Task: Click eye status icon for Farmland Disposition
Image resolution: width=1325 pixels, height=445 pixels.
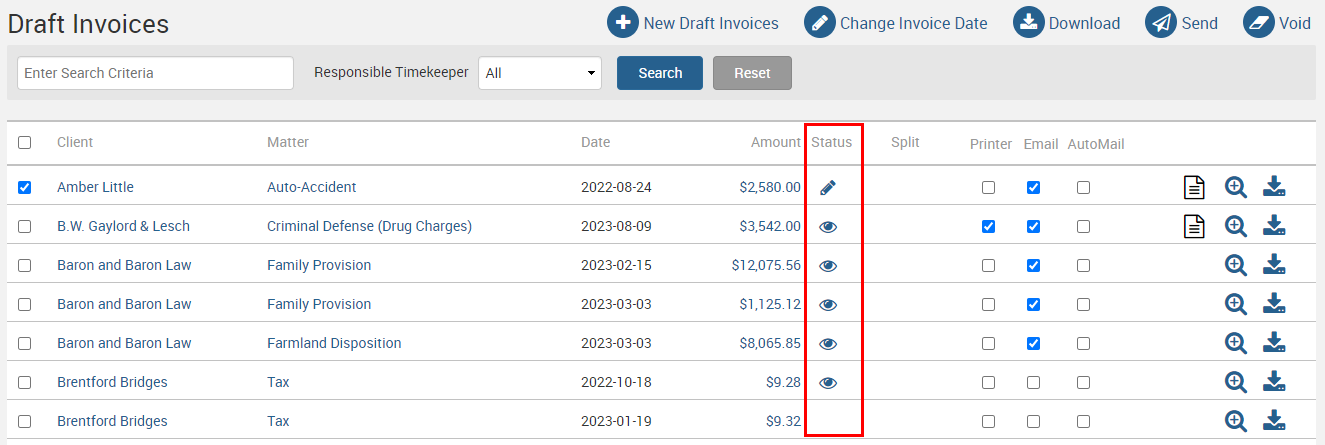Action: point(828,343)
